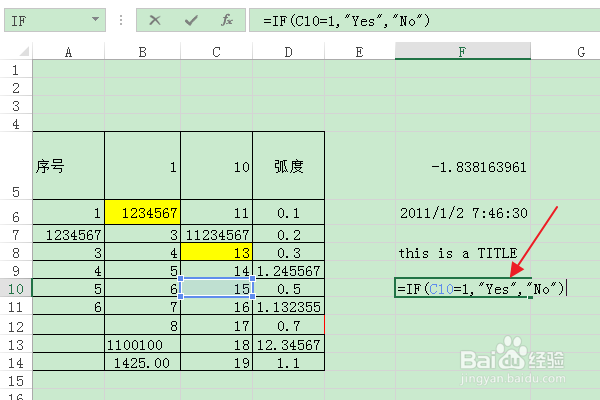The height and width of the screenshot is (400, 600).
Task: Select row 8 header
Action: (x=16, y=252)
